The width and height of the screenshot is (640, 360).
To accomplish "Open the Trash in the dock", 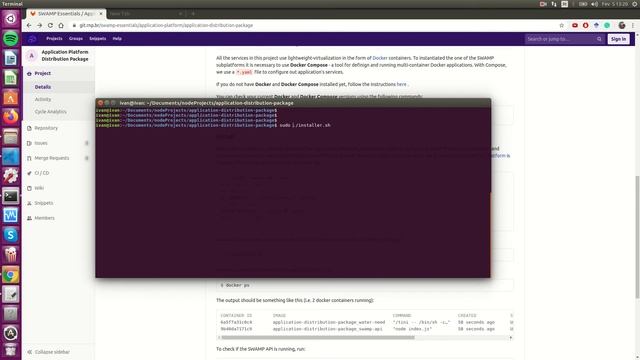I will pos(11,351).
